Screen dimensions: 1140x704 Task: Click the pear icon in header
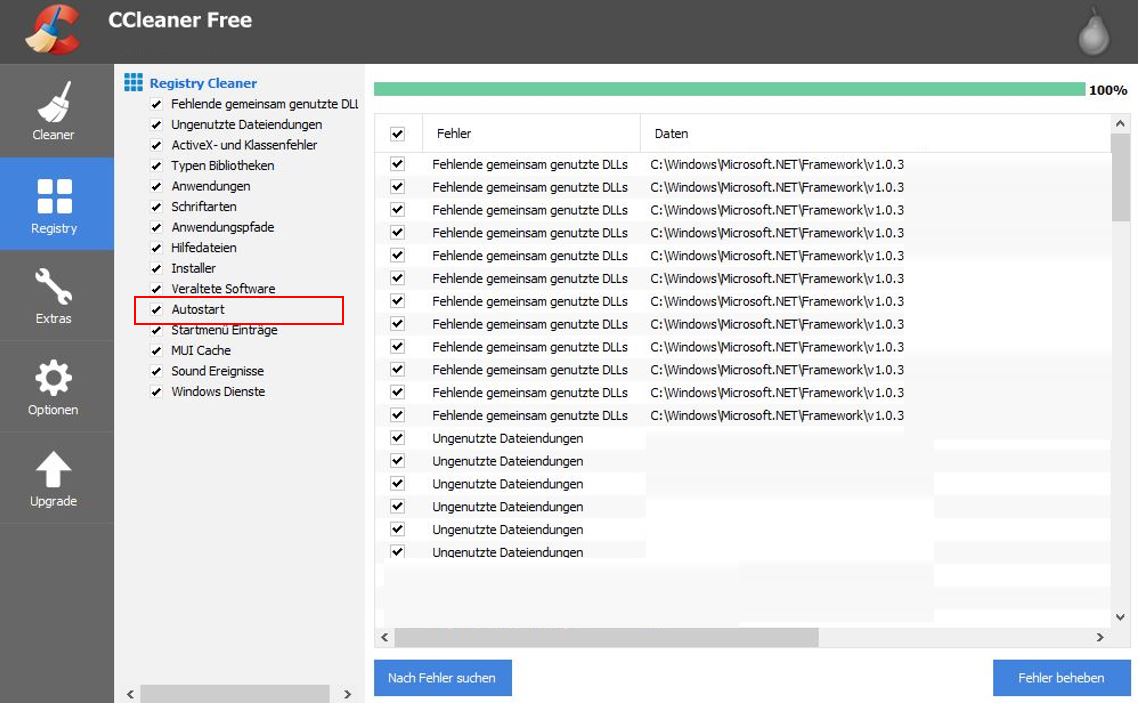(1093, 32)
